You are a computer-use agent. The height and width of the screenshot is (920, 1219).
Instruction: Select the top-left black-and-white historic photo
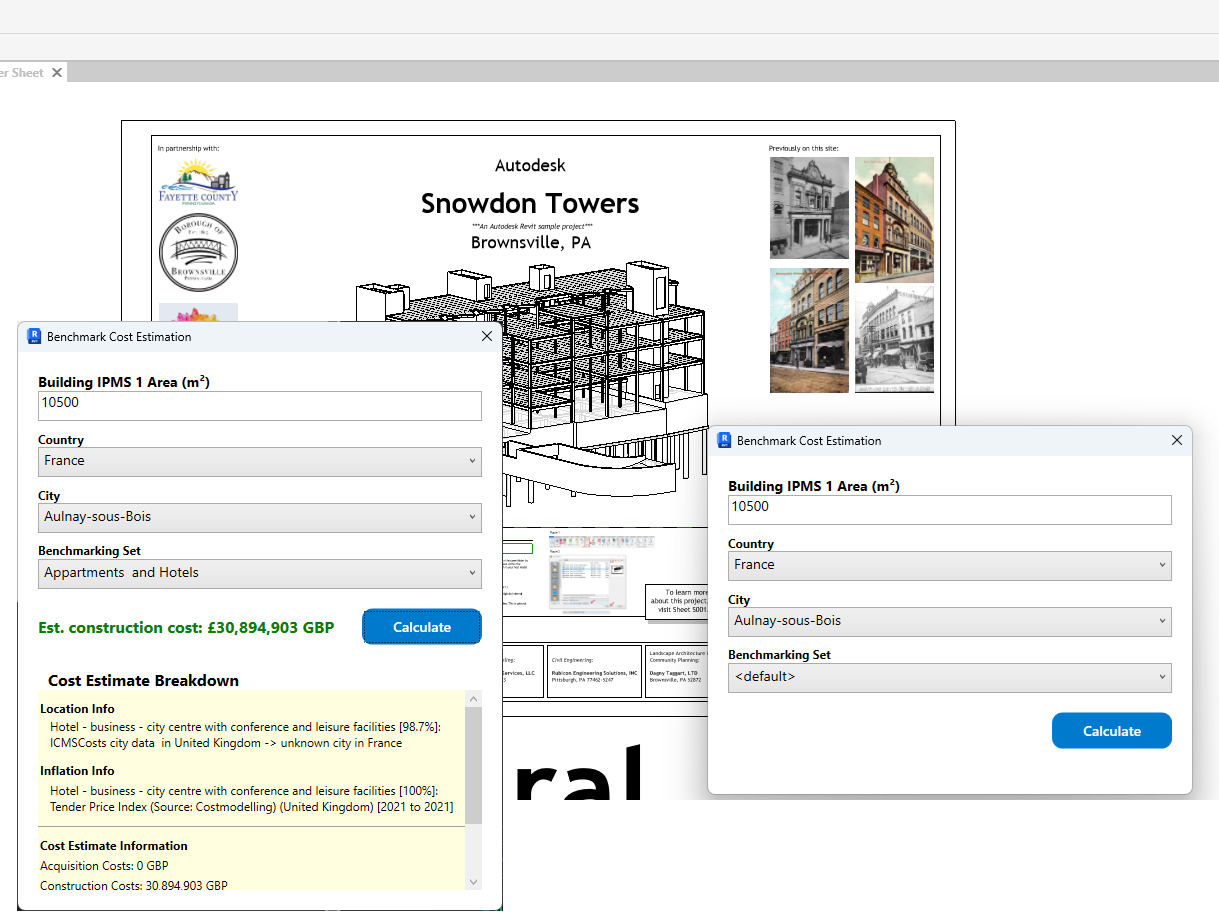tap(809, 208)
